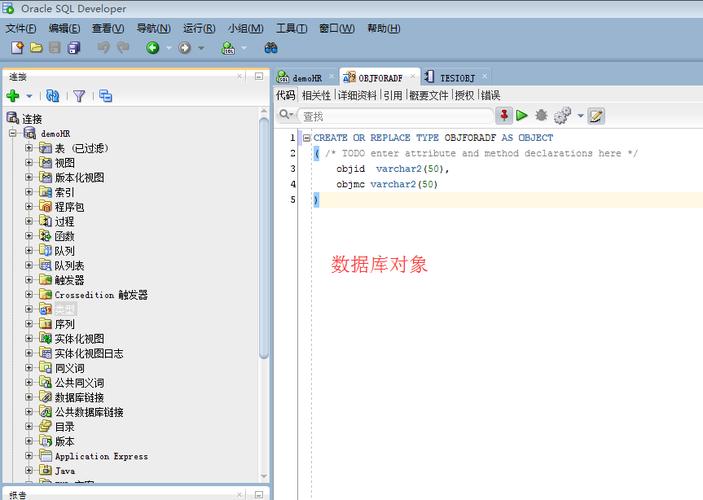703x500 pixels.
Task: Click the New file toolbar icon
Action: coord(17,47)
